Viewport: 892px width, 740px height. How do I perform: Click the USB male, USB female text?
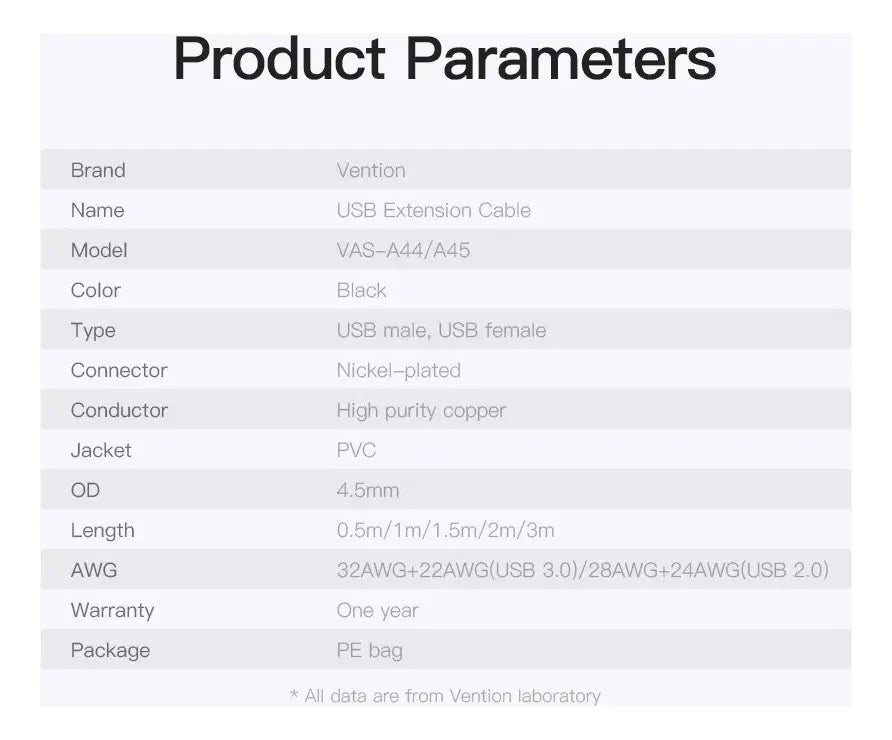(x=441, y=330)
